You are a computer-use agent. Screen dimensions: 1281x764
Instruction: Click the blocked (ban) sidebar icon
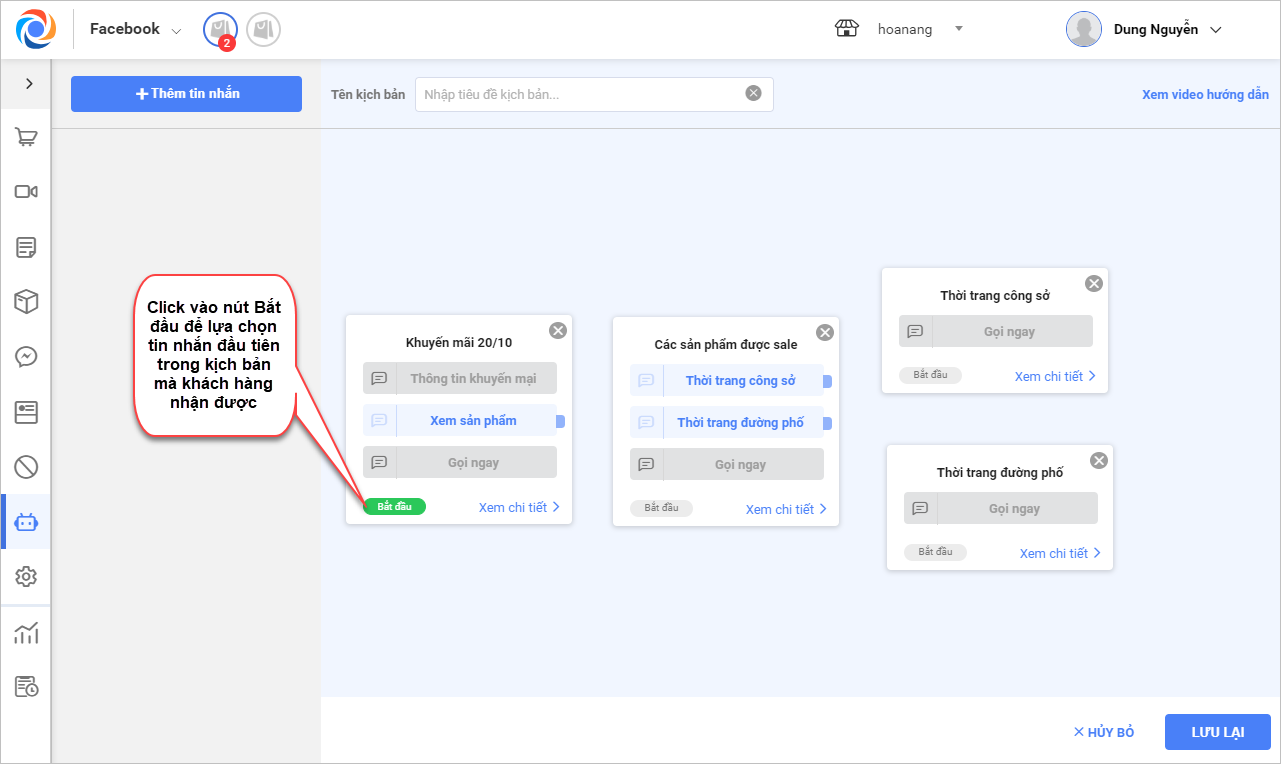(x=26, y=466)
